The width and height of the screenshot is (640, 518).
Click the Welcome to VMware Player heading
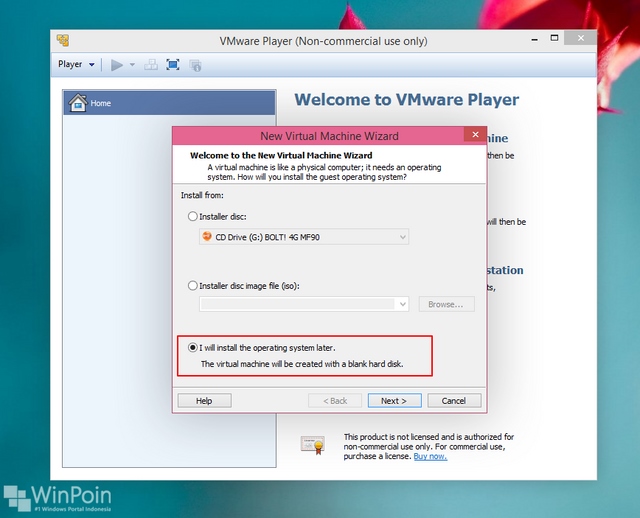407,100
